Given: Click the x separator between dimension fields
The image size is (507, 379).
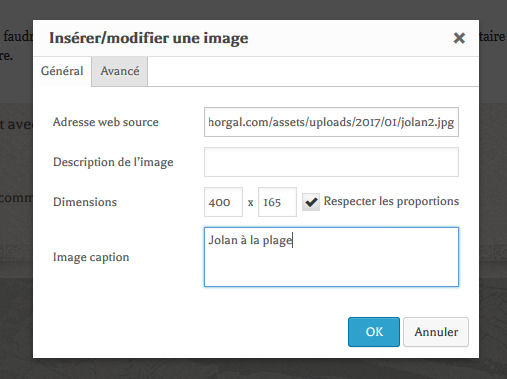Looking at the screenshot, I should tap(251, 203).
